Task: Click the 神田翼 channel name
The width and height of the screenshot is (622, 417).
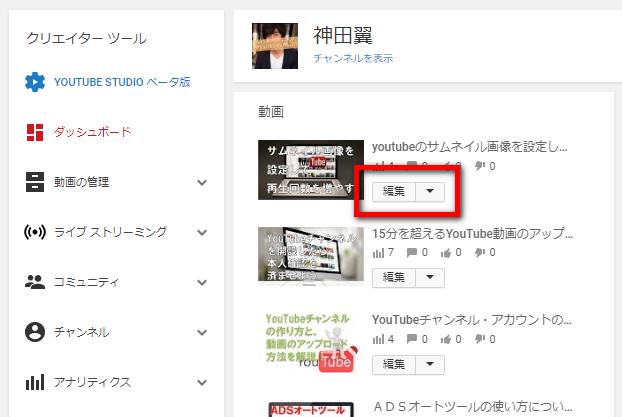Action: click(x=343, y=36)
